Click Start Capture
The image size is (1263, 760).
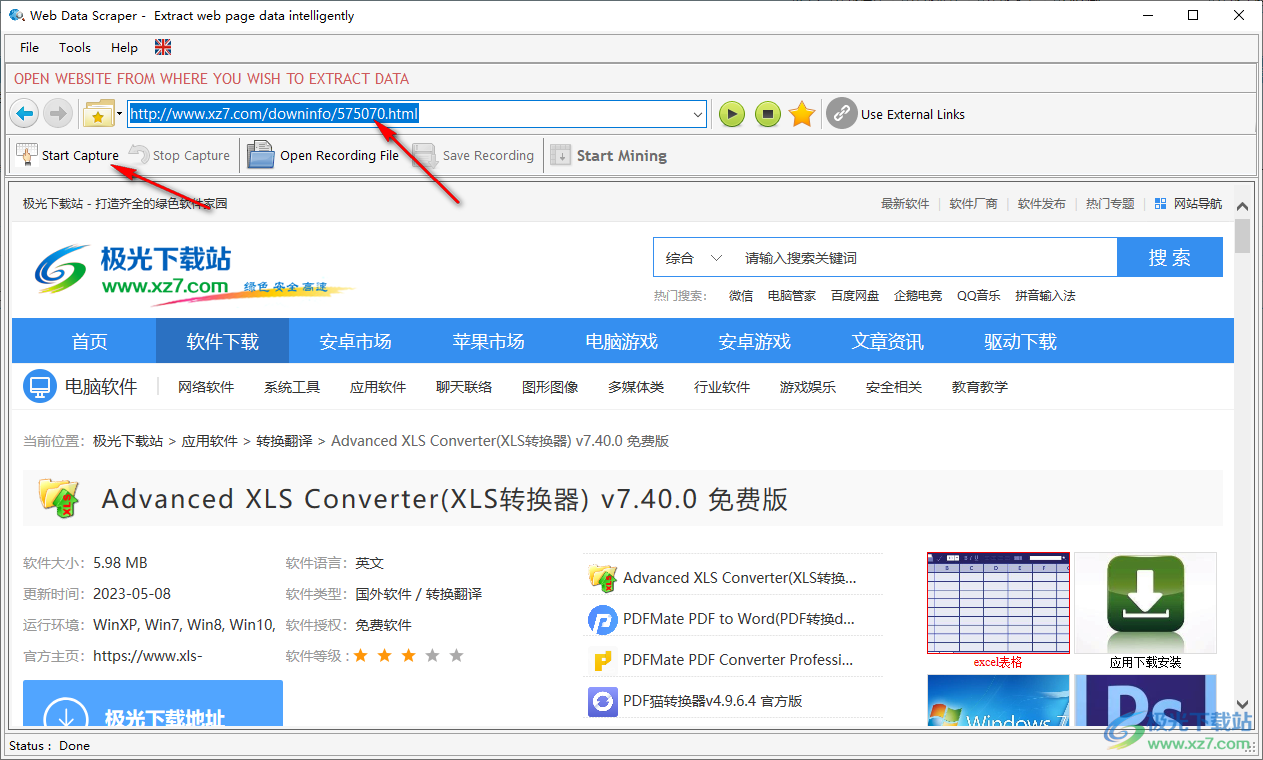click(x=67, y=155)
